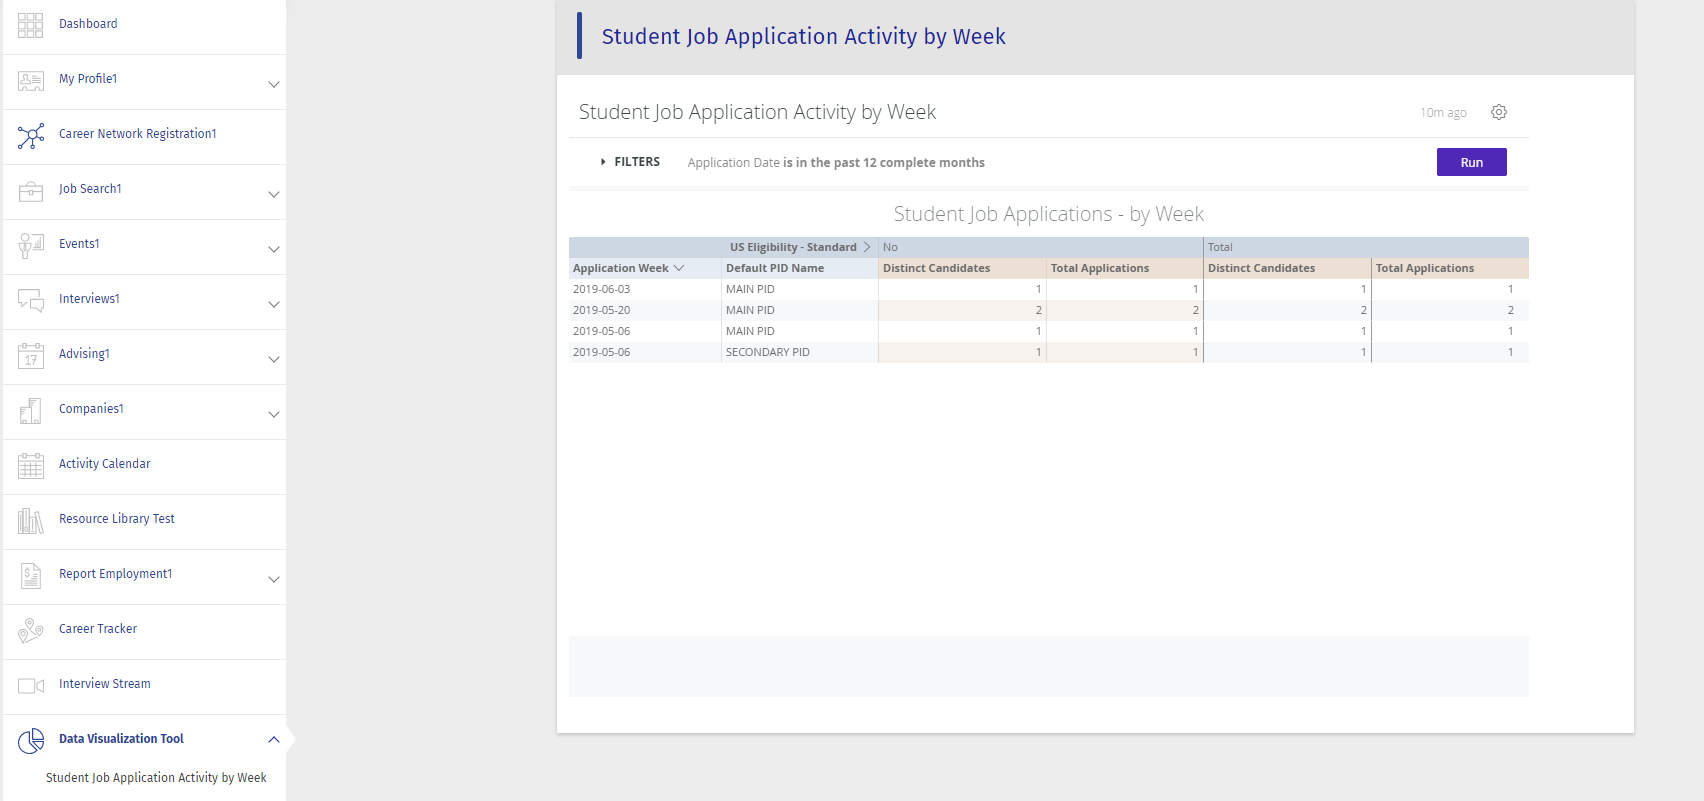Click the My Profile1 ID card icon

pyautogui.click(x=31, y=81)
